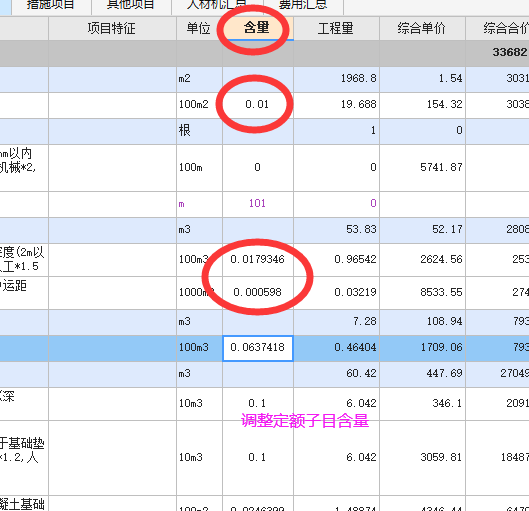Screen dimensions: 529x511
Task: Open the 人材机汇总 tab
Action: [218, 7]
